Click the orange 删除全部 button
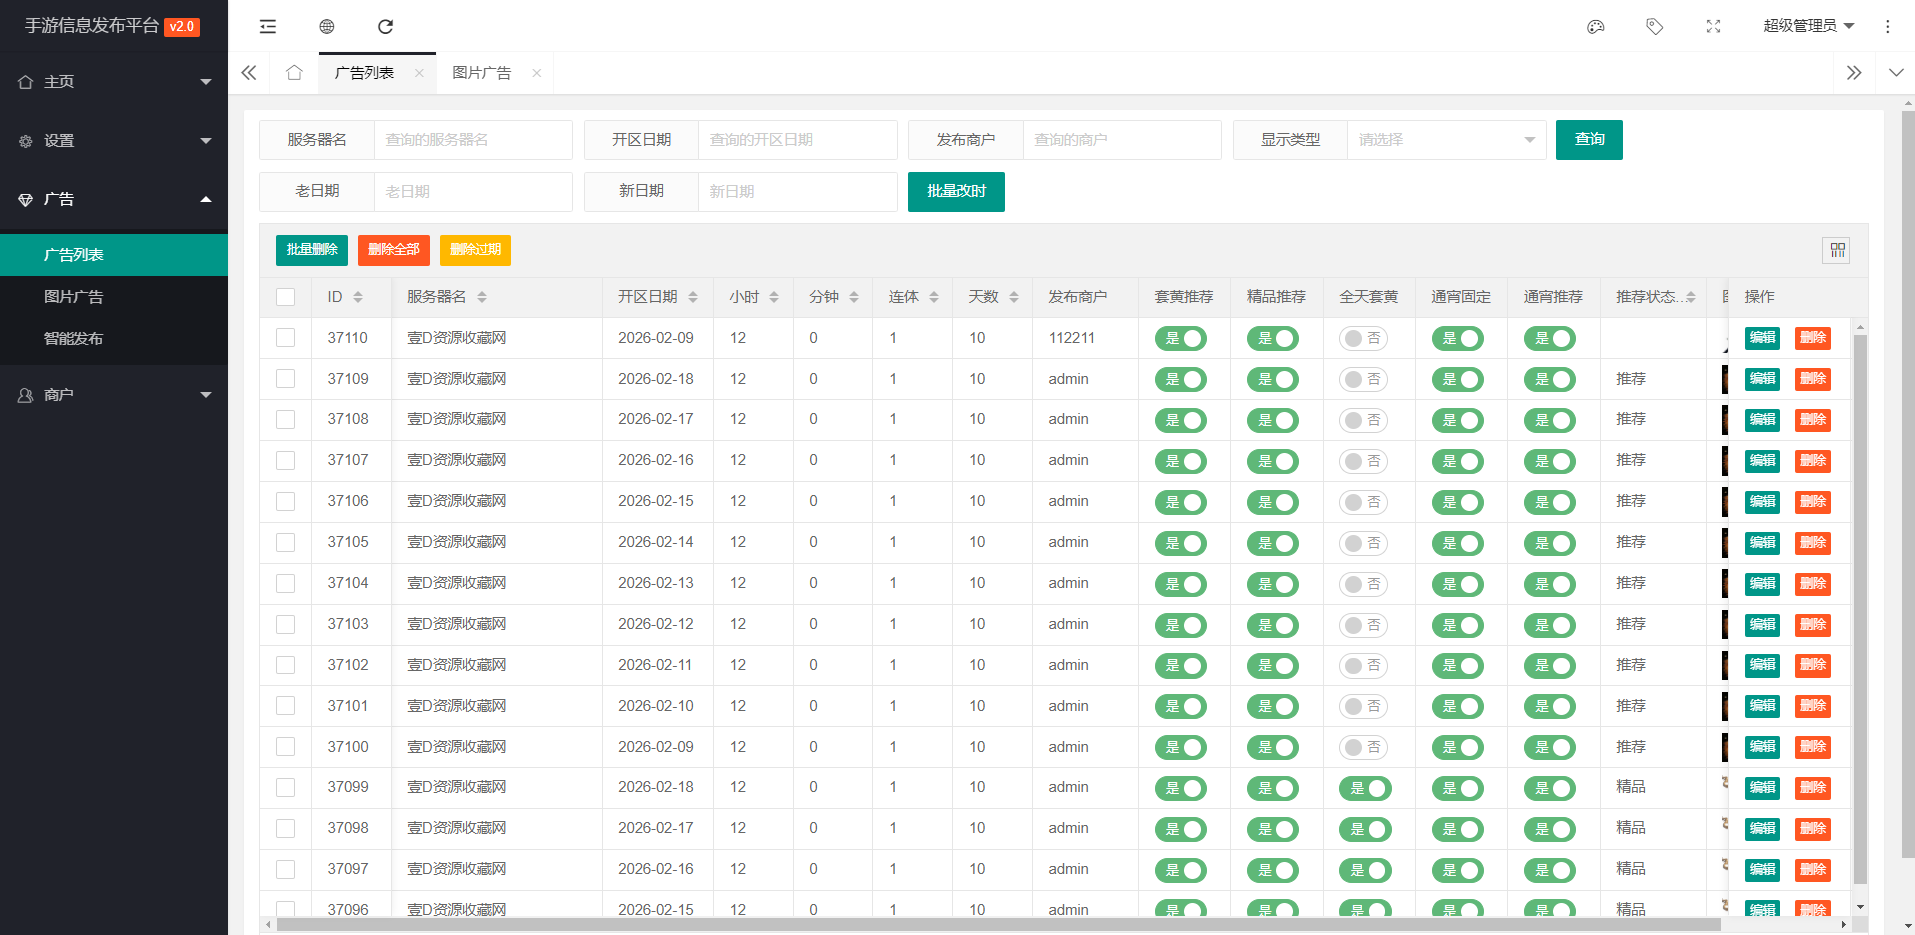1915x935 pixels. click(394, 250)
